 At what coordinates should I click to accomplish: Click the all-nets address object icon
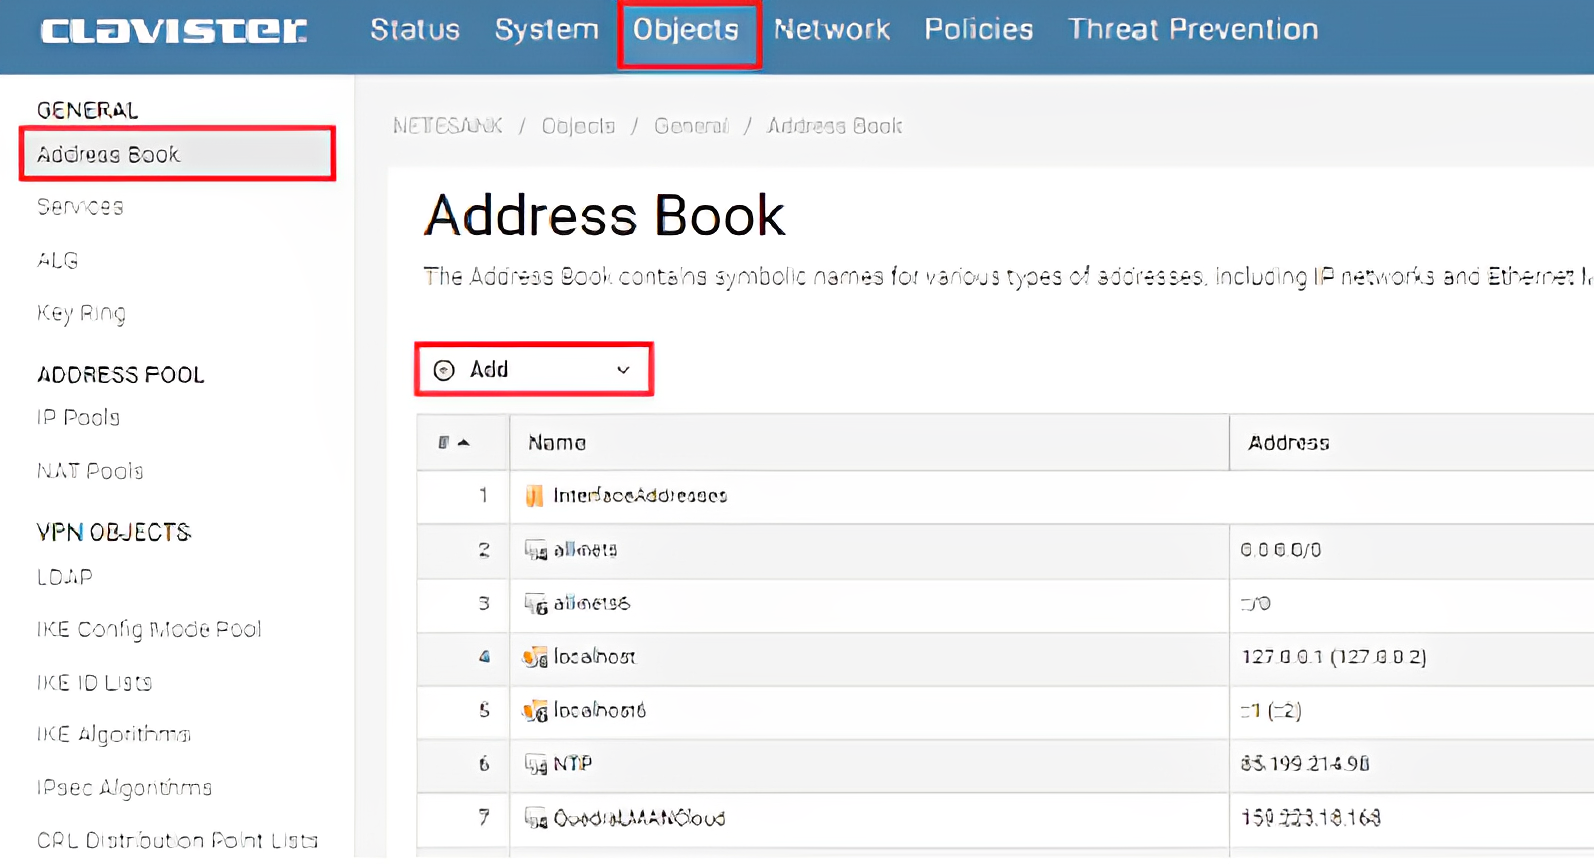536,550
